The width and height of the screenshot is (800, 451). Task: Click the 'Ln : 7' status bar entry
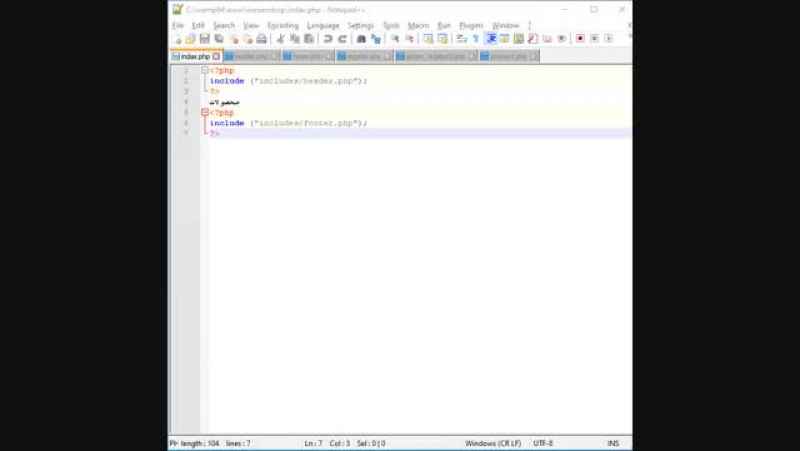pos(313,443)
